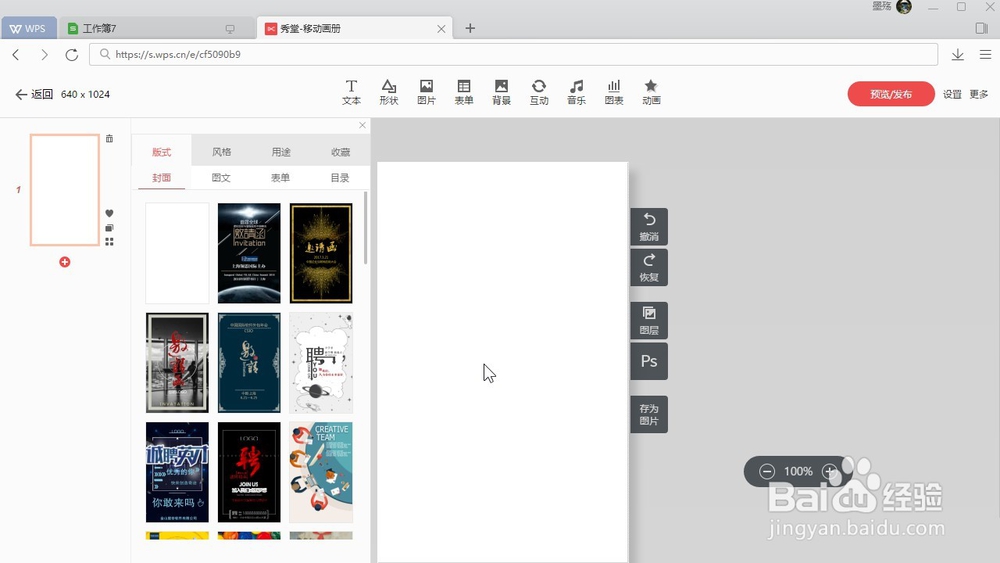Viewport: 1000px width, 563px height.
Task: Select the space Invitation template
Action: click(x=249, y=253)
